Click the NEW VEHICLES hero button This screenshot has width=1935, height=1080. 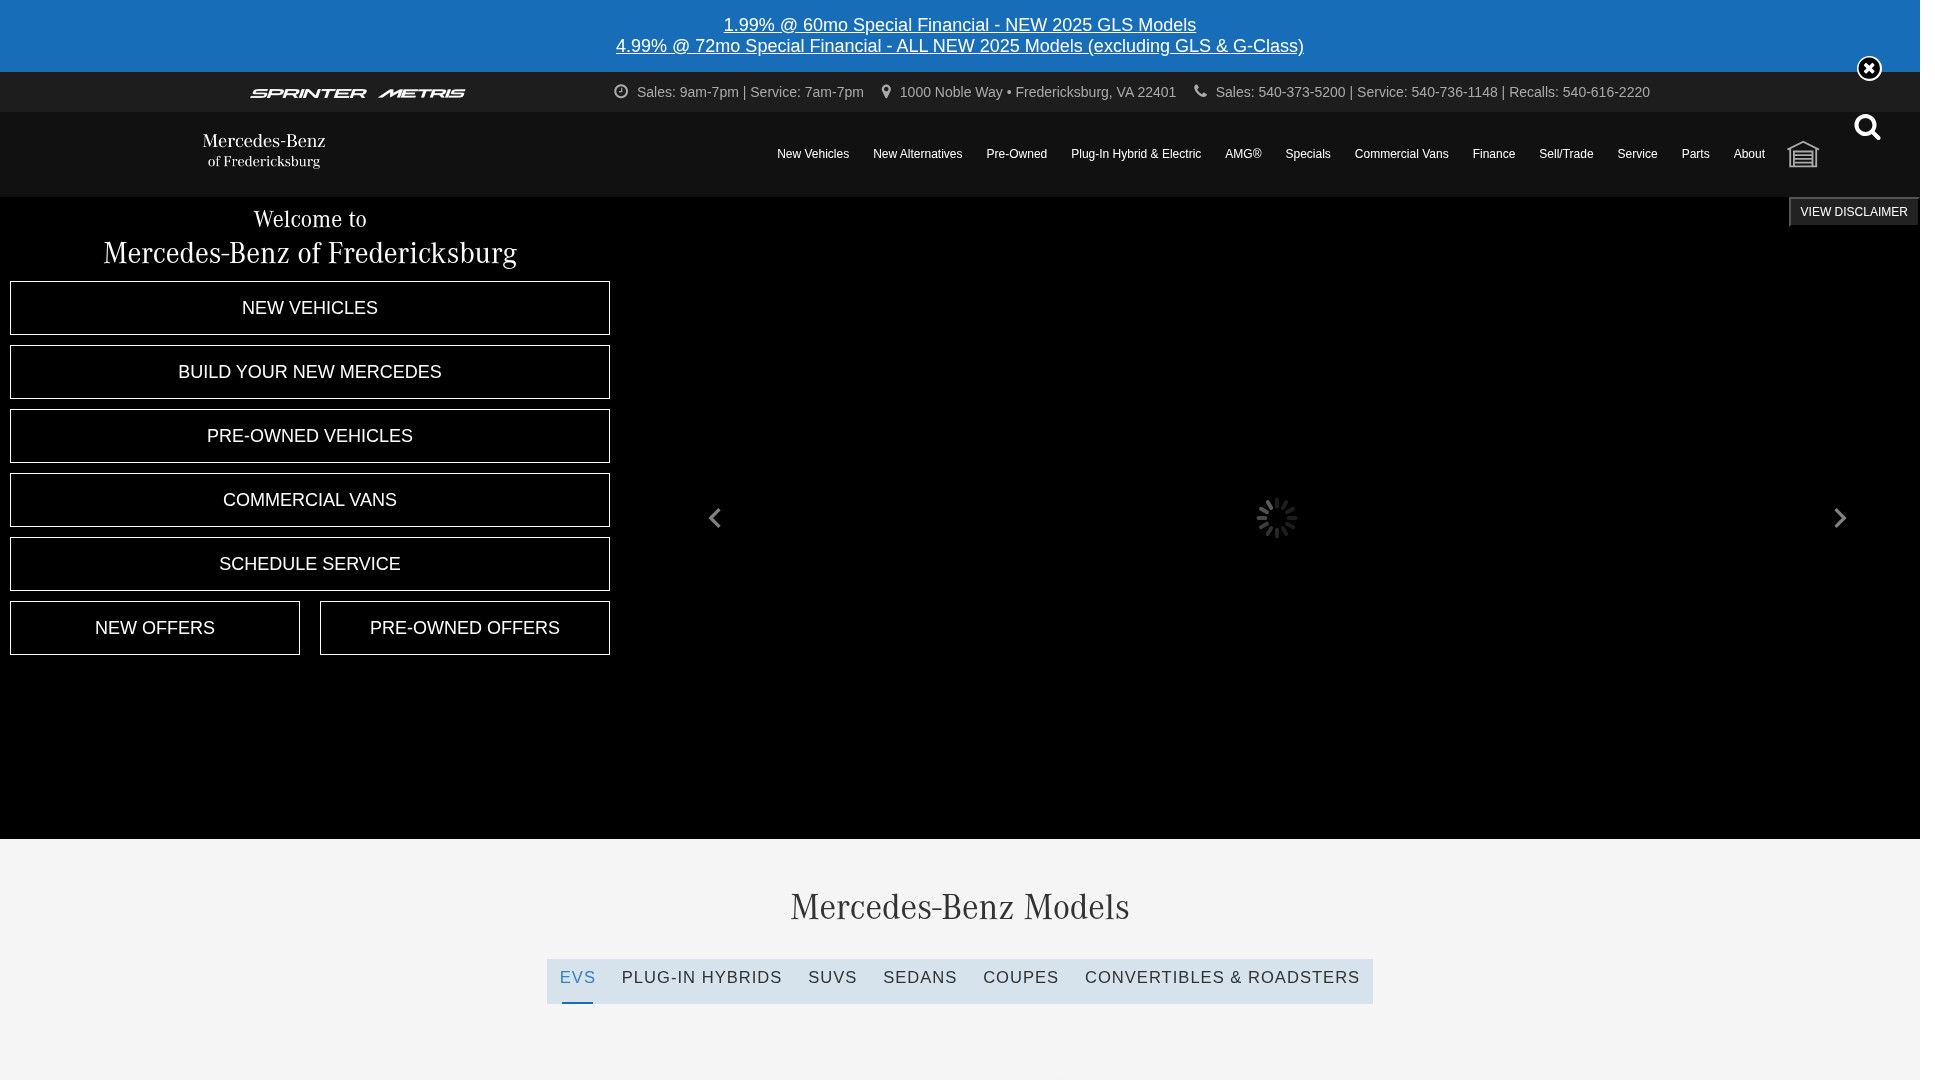tap(310, 308)
